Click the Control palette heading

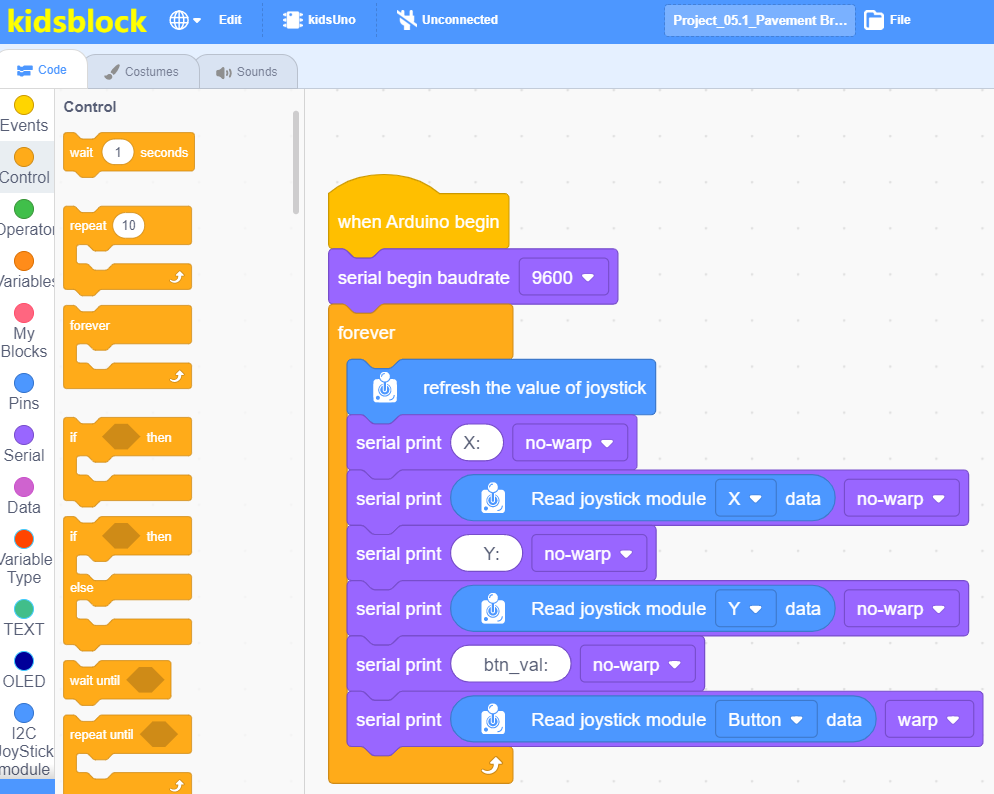(90, 106)
